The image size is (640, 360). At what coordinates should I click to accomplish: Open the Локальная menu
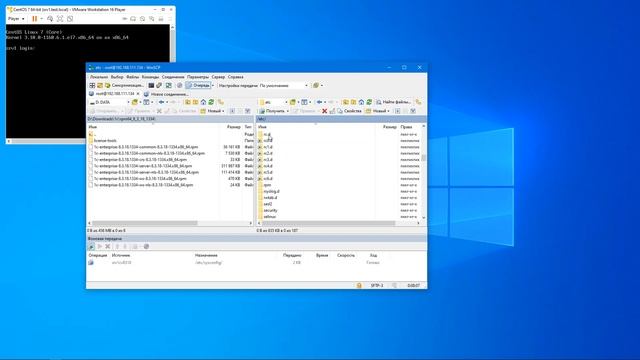coord(99,77)
